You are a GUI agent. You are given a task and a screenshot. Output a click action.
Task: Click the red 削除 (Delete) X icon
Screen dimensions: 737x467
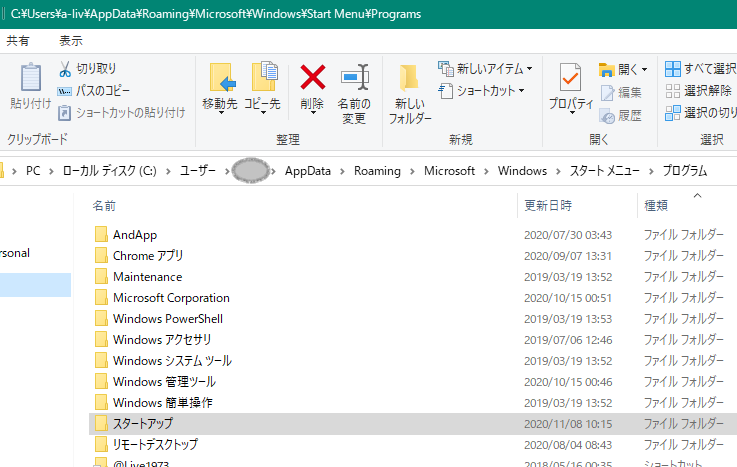click(x=313, y=77)
